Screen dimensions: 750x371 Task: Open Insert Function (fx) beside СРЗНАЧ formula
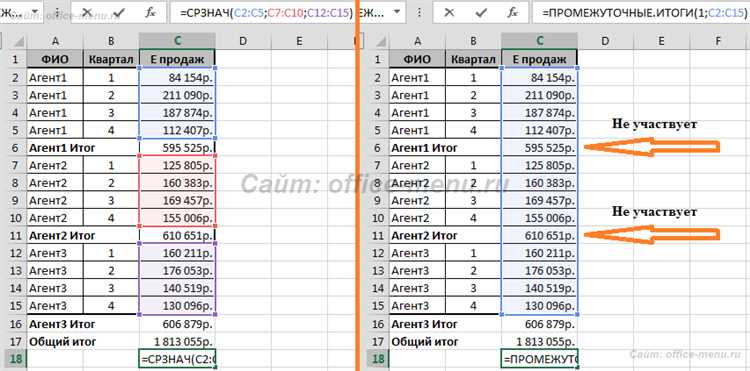(x=150, y=13)
